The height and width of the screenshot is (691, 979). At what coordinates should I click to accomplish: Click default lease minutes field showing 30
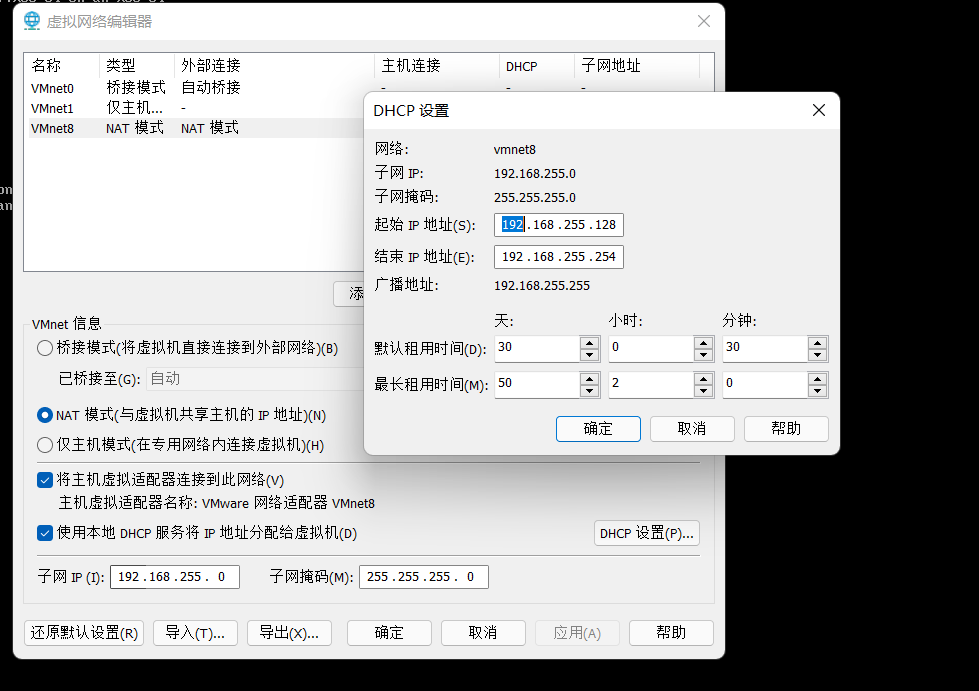pyautogui.click(x=765, y=348)
